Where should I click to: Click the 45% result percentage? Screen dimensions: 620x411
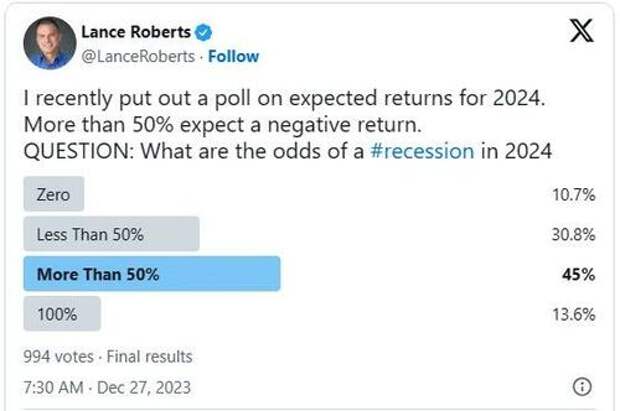click(578, 274)
